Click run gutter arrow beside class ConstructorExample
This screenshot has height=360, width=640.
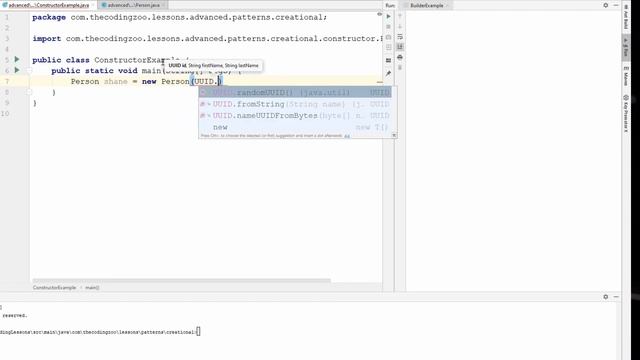coord(17,60)
